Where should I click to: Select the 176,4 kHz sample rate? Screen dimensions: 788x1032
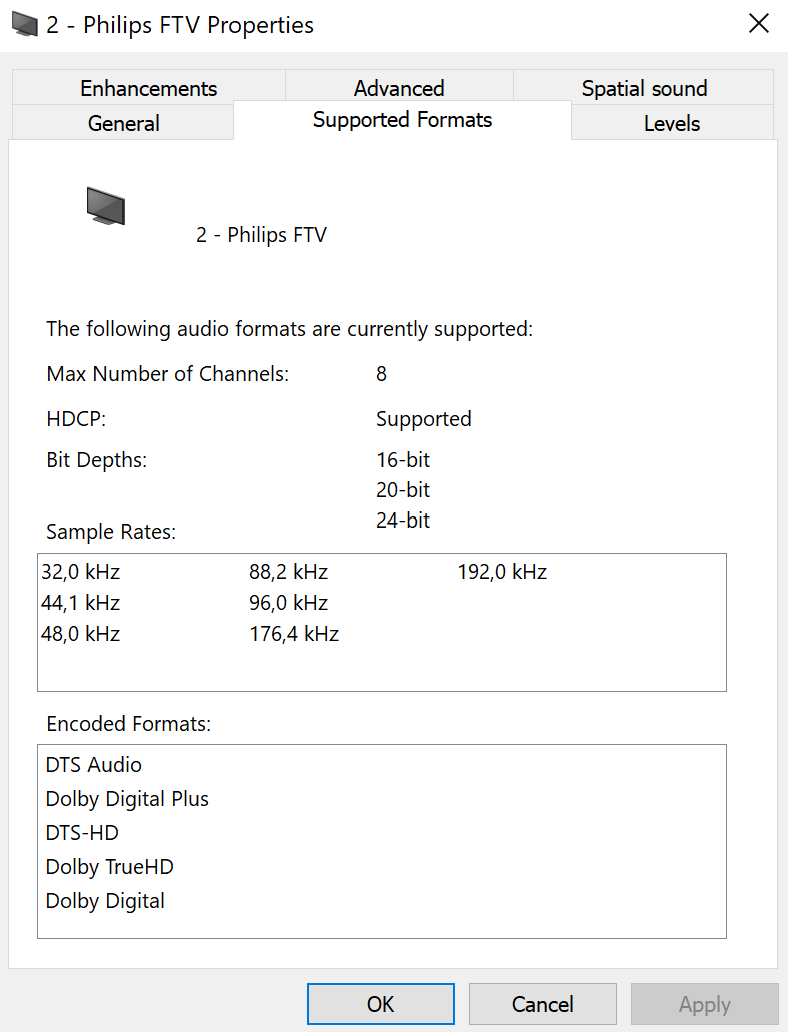tap(294, 634)
